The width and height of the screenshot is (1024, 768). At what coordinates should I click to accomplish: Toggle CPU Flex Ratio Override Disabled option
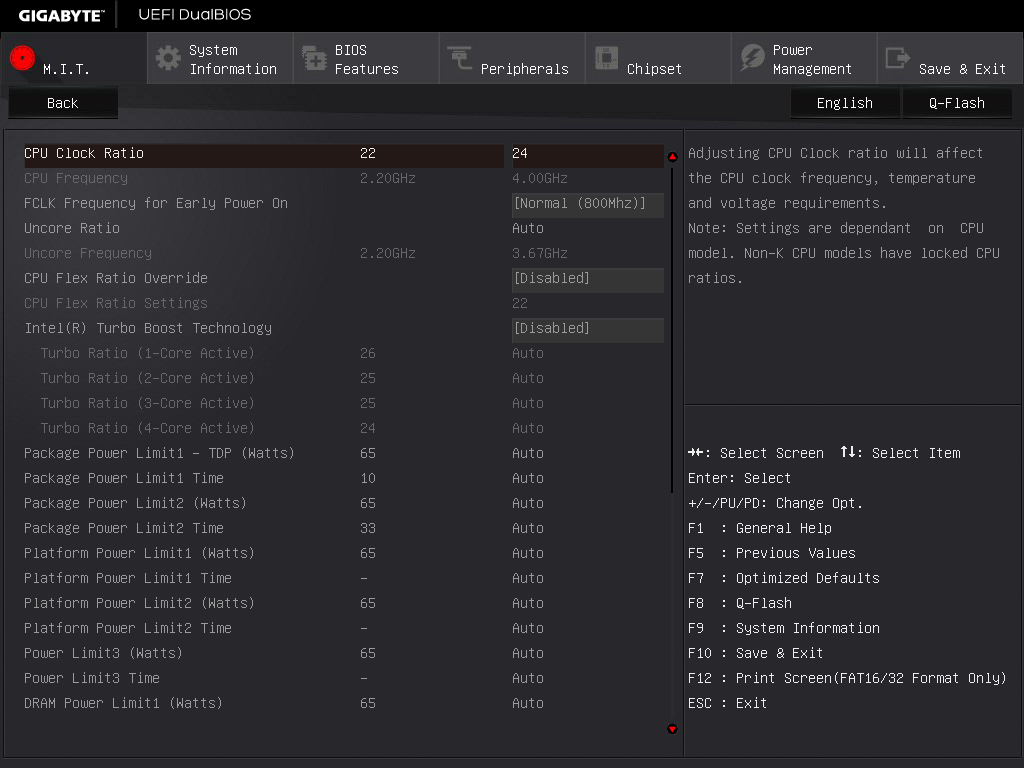pos(588,278)
